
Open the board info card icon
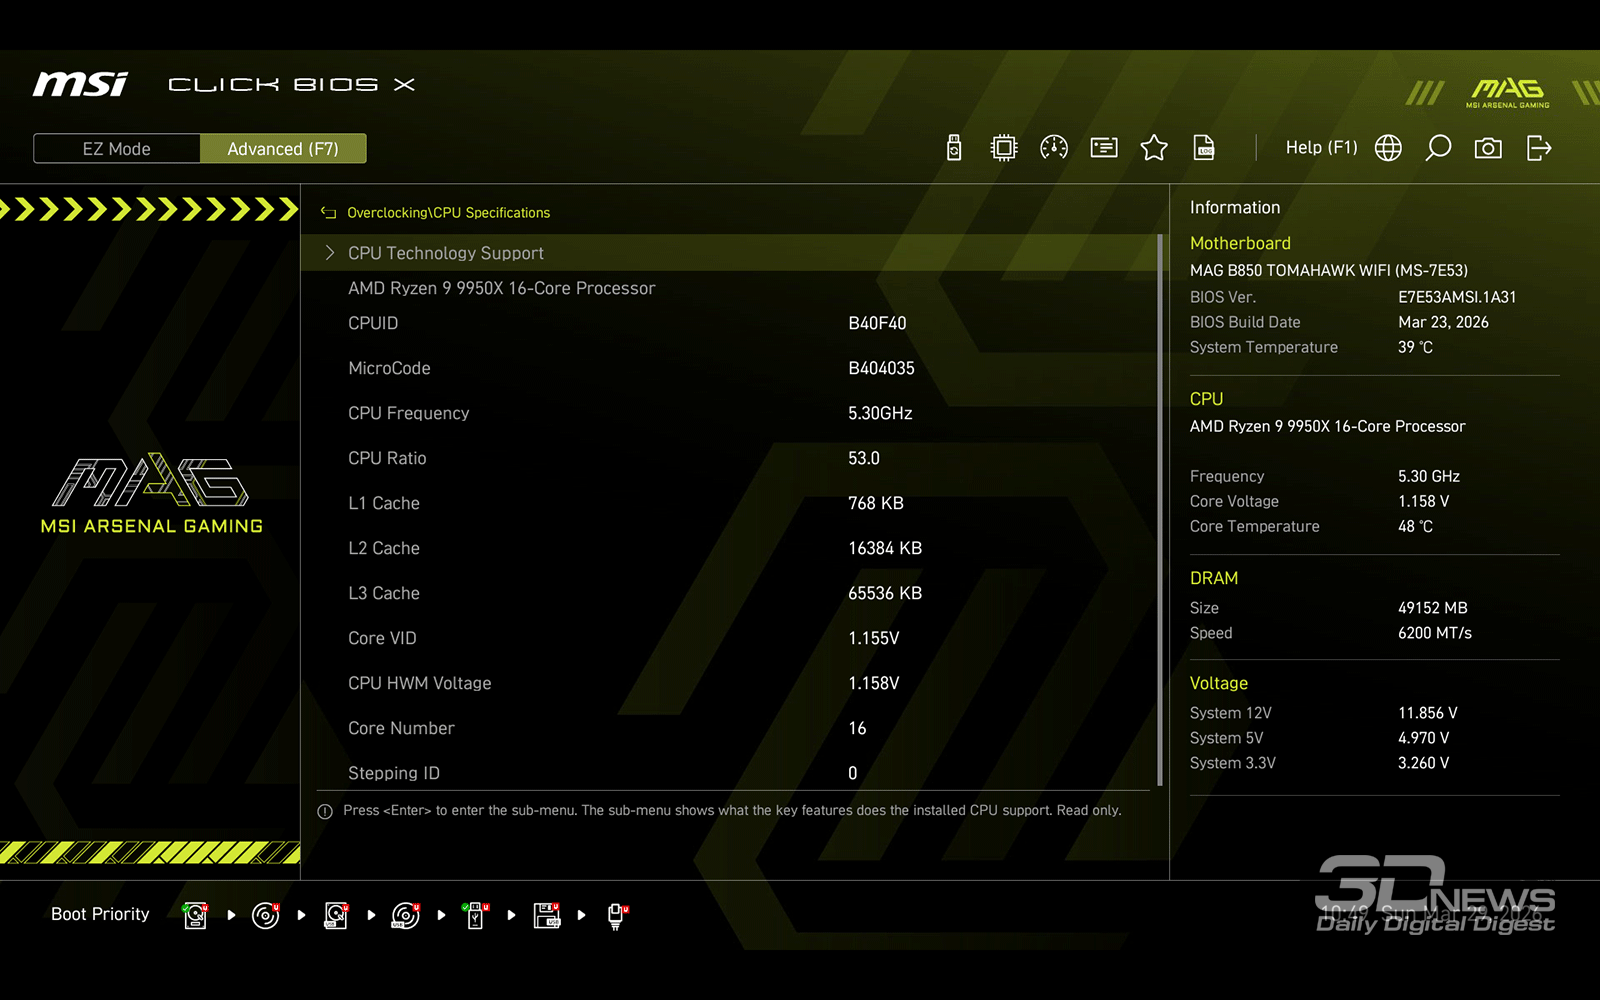click(x=1104, y=148)
